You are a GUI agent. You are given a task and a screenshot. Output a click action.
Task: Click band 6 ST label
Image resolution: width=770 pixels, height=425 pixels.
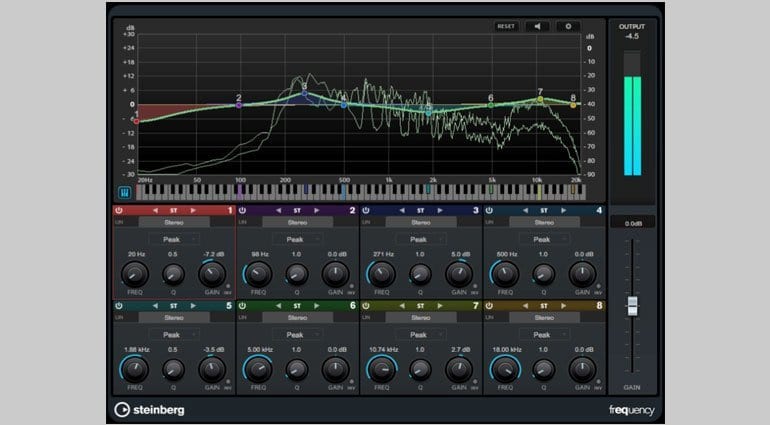(297, 306)
